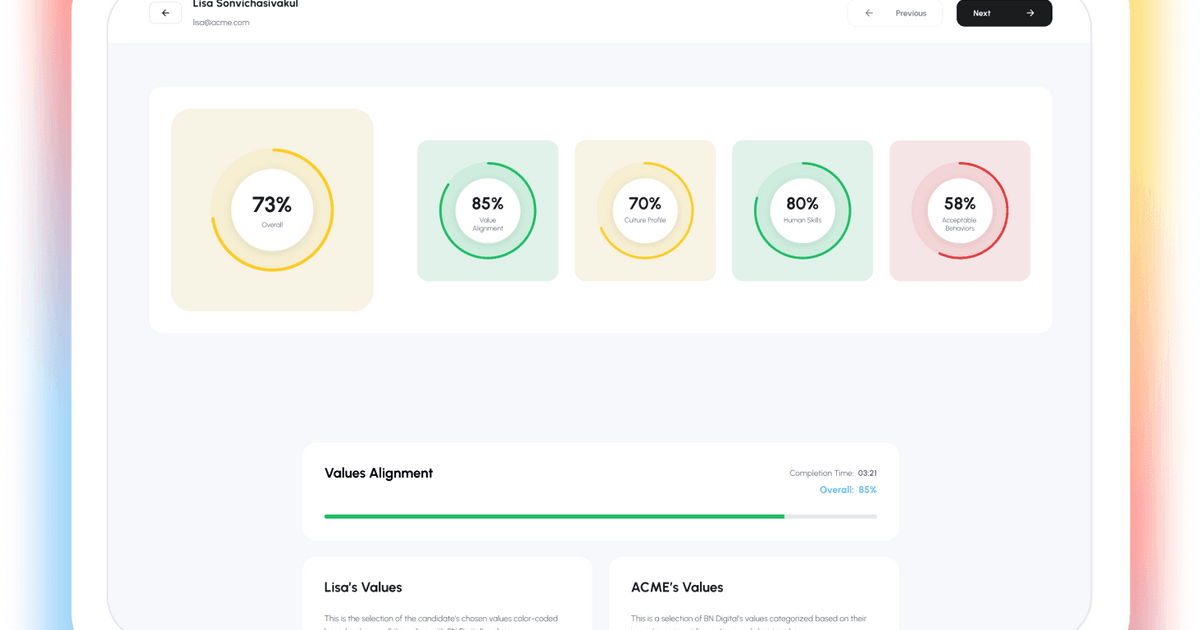Select the 80% Human Skills ring
This screenshot has height=630, width=1200.
tap(802, 211)
